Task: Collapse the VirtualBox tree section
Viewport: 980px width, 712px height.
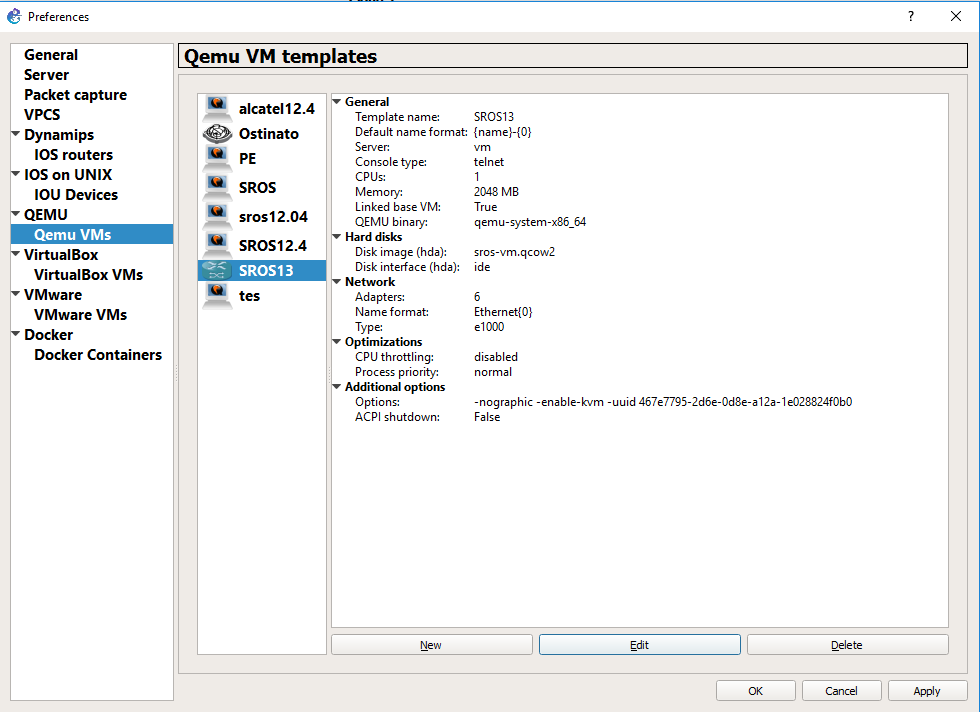Action: 16,254
